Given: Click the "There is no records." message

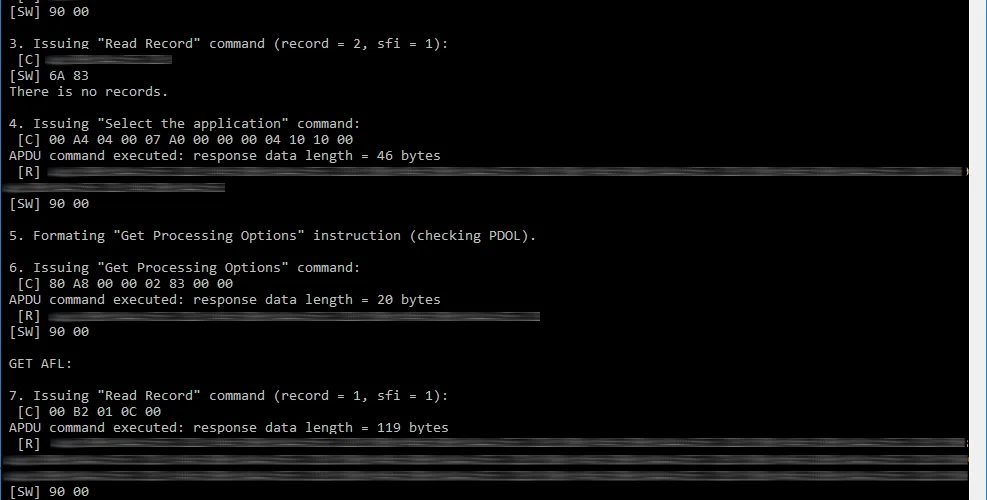Looking at the screenshot, I should click(x=89, y=91).
